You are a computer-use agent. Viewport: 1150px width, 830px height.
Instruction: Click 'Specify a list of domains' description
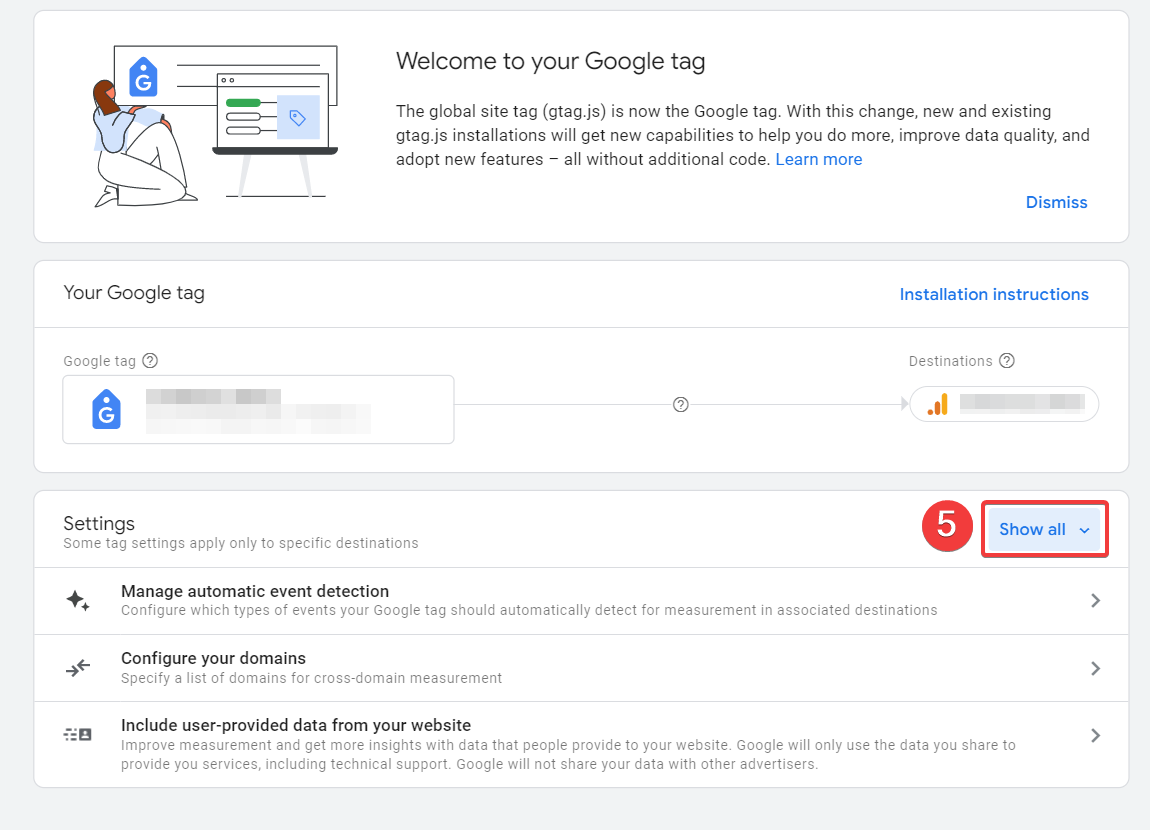point(312,677)
